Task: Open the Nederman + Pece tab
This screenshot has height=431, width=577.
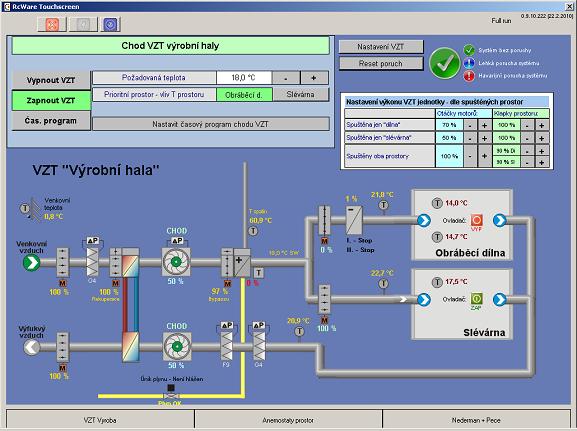Action: (476, 420)
